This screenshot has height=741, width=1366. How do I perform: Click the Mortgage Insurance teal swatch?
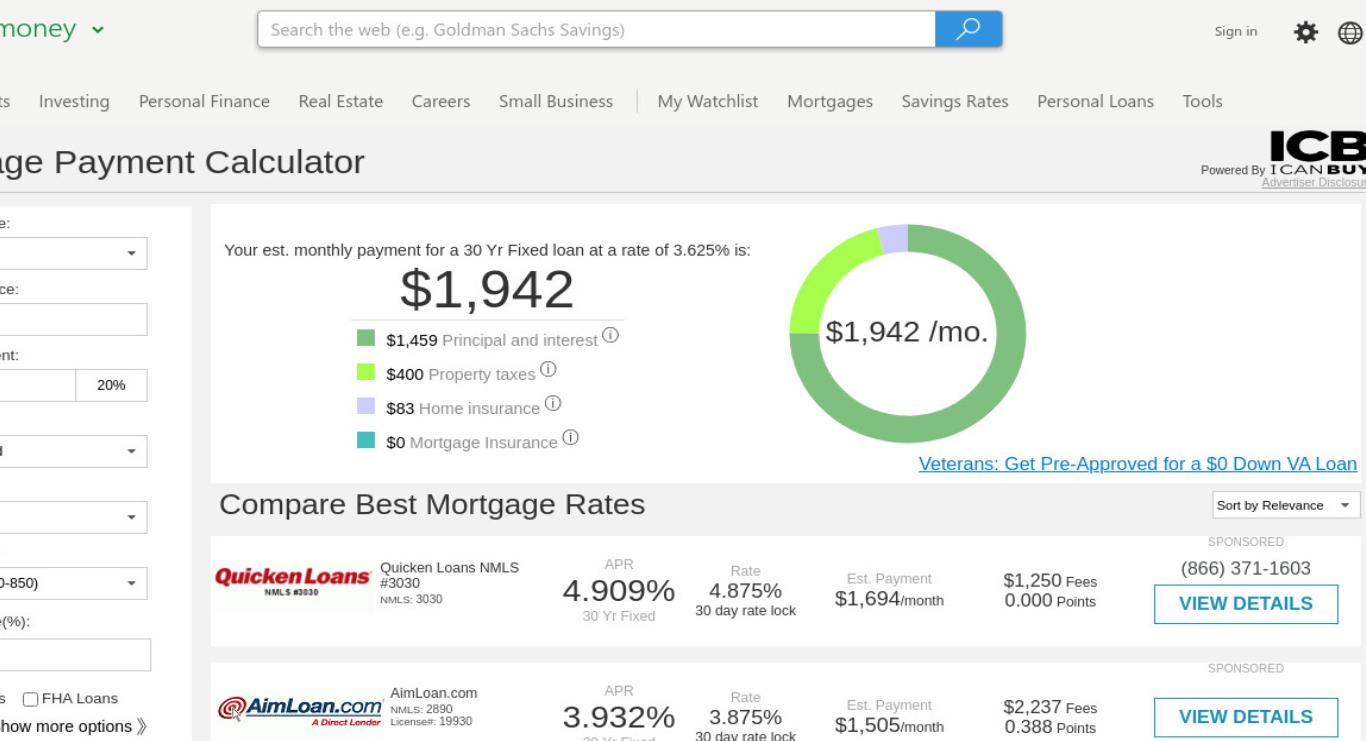pos(367,440)
